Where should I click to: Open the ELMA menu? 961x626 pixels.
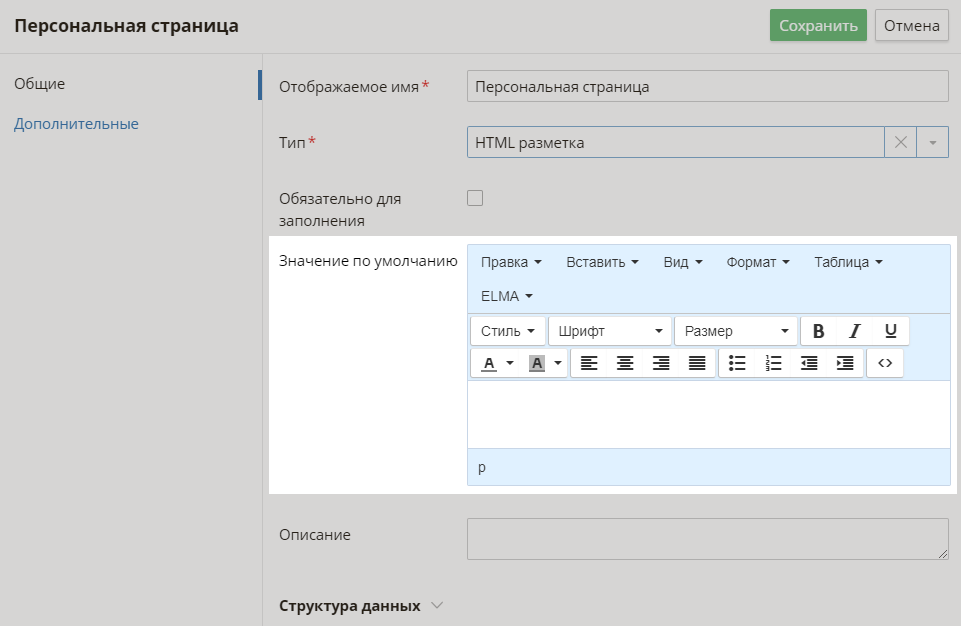[x=507, y=296]
